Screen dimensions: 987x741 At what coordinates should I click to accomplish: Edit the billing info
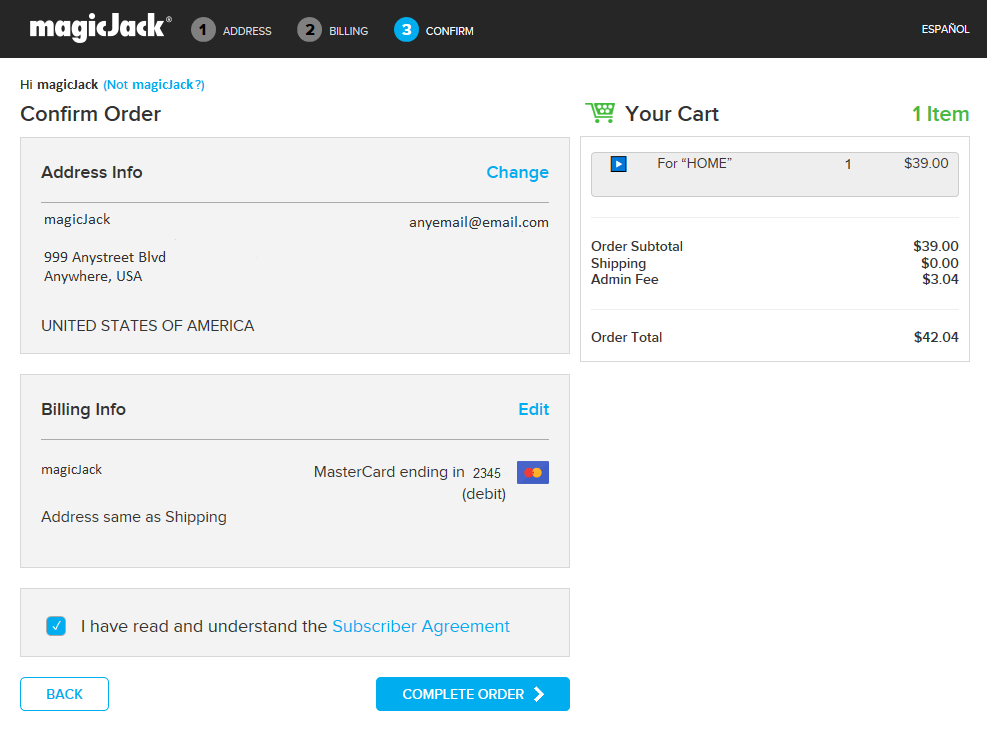click(533, 409)
